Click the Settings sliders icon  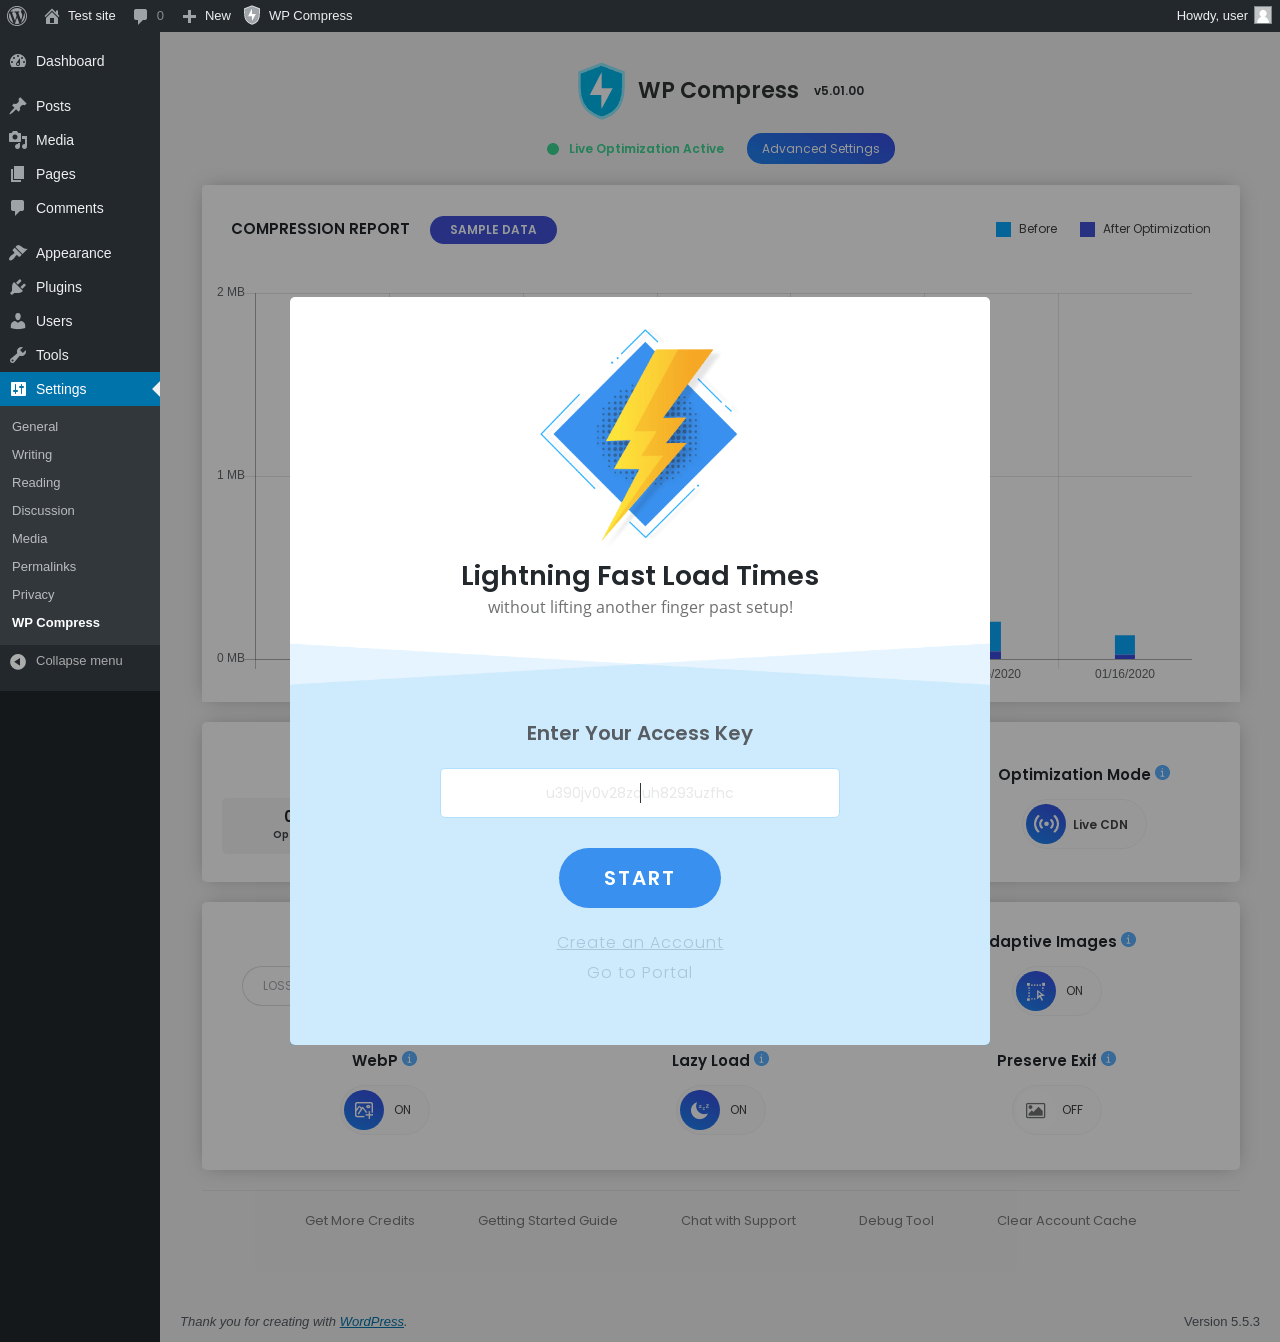(18, 389)
